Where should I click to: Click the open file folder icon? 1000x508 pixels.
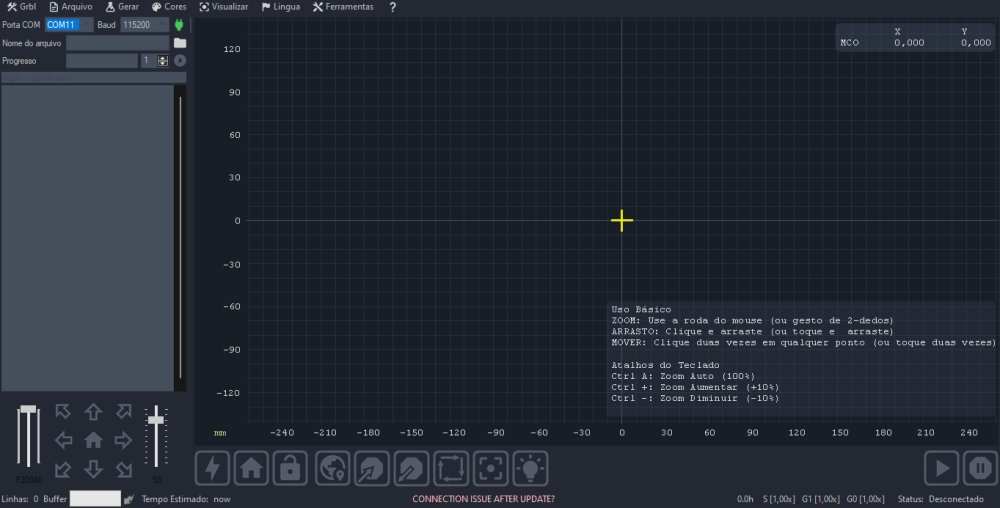click(180, 43)
